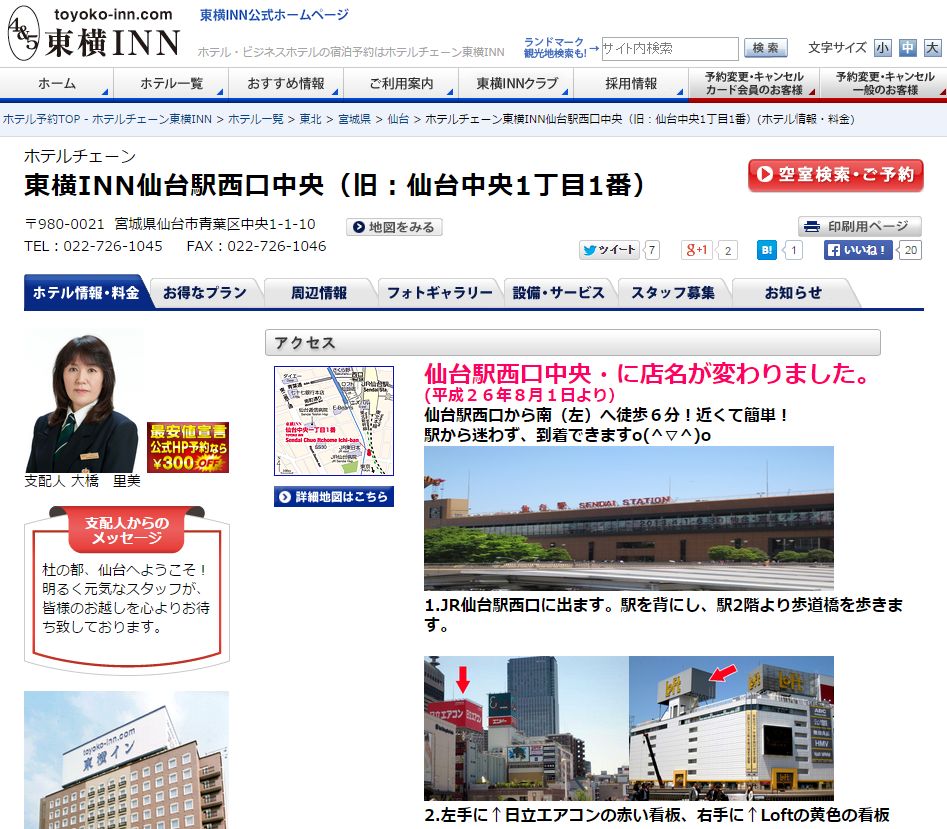Open the ホーム menu
Image resolution: width=947 pixels, height=829 pixels.
[57, 83]
